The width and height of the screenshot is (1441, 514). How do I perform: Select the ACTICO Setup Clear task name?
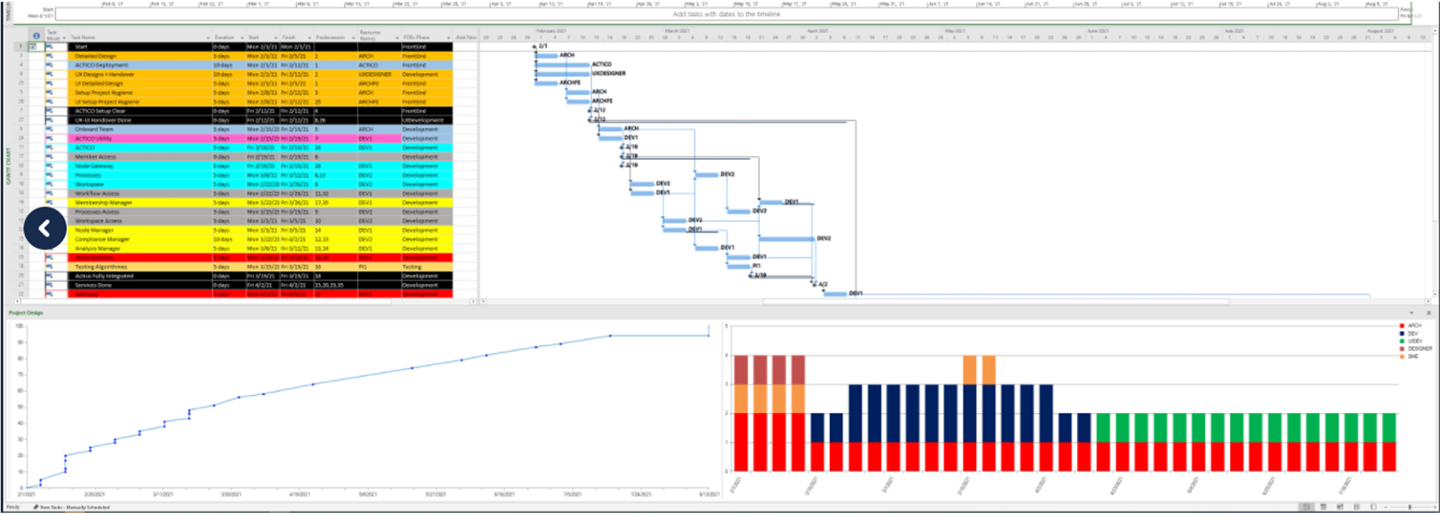pos(98,111)
